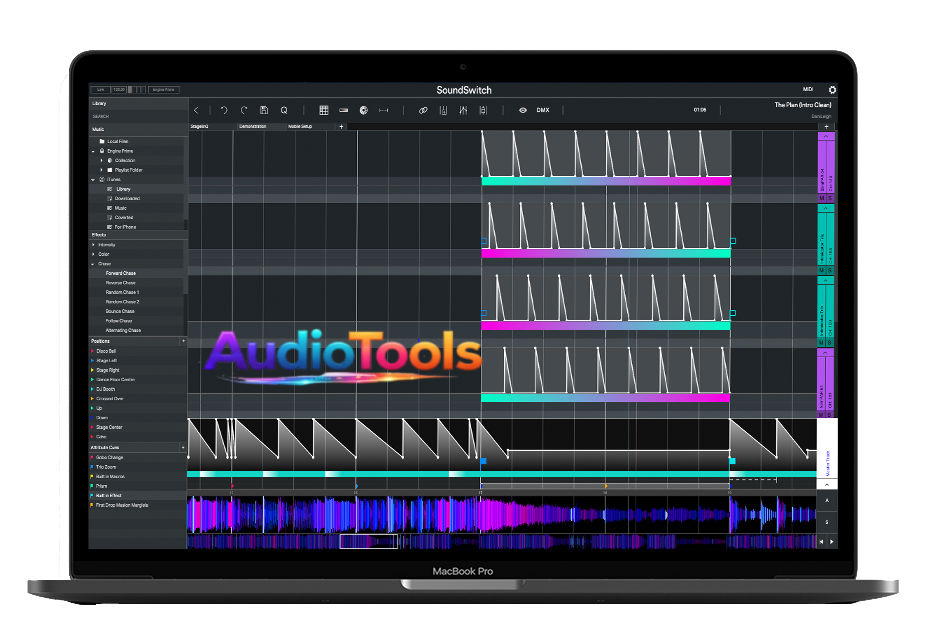Click the chain link icon
This screenshot has height=643, width=932.
(423, 110)
